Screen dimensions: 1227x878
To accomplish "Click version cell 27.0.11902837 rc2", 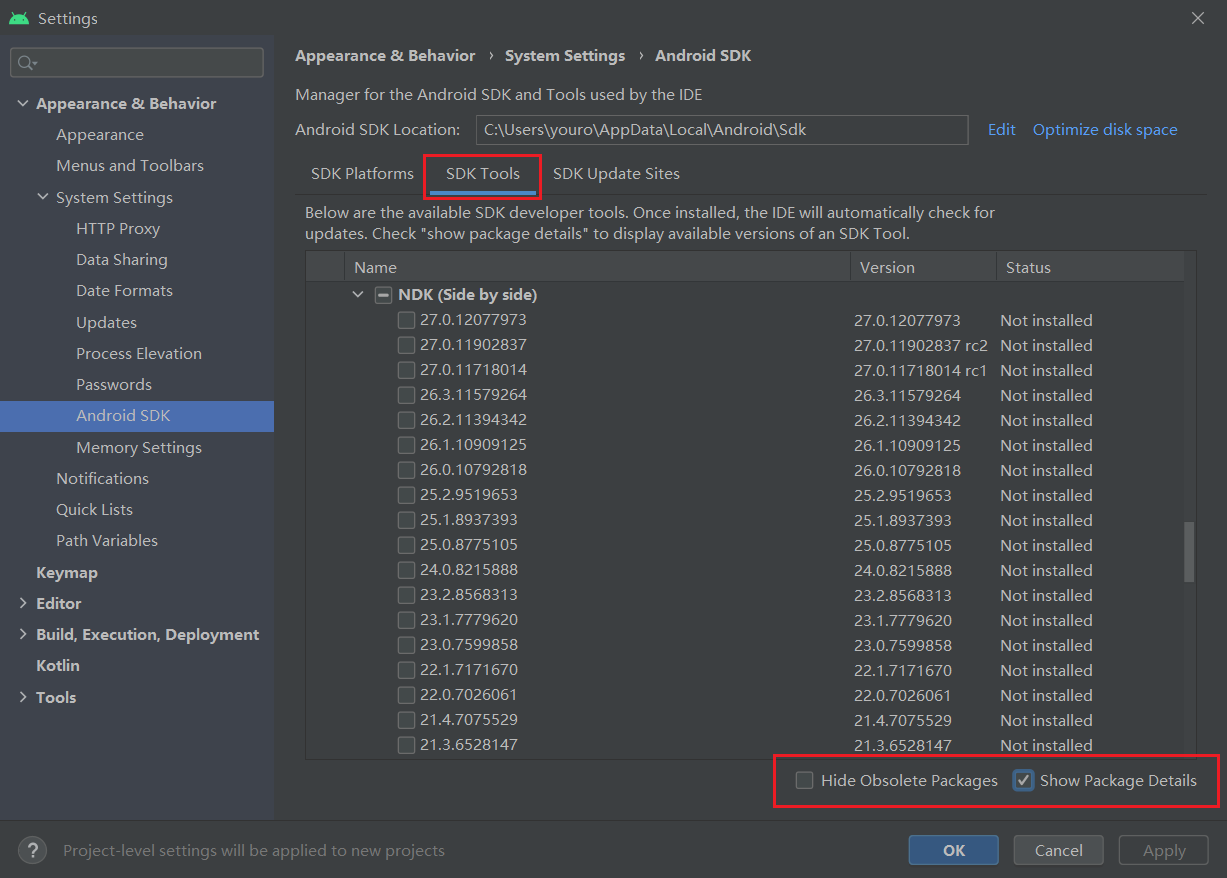I will [921, 346].
